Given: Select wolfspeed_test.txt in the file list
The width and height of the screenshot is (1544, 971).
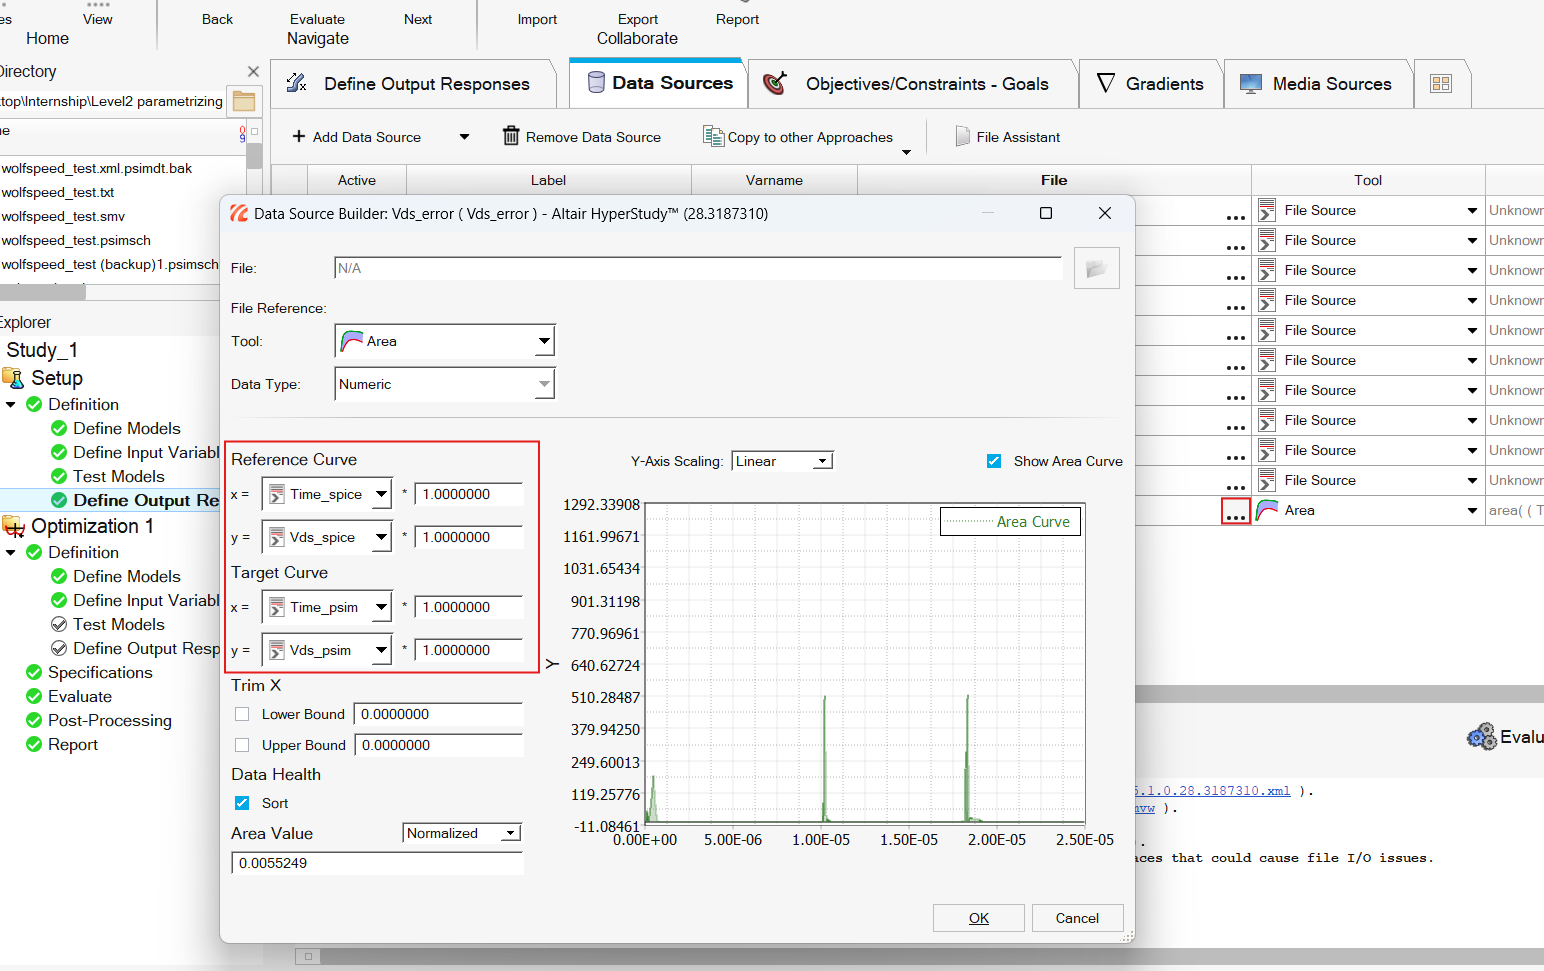Looking at the screenshot, I should click(58, 192).
